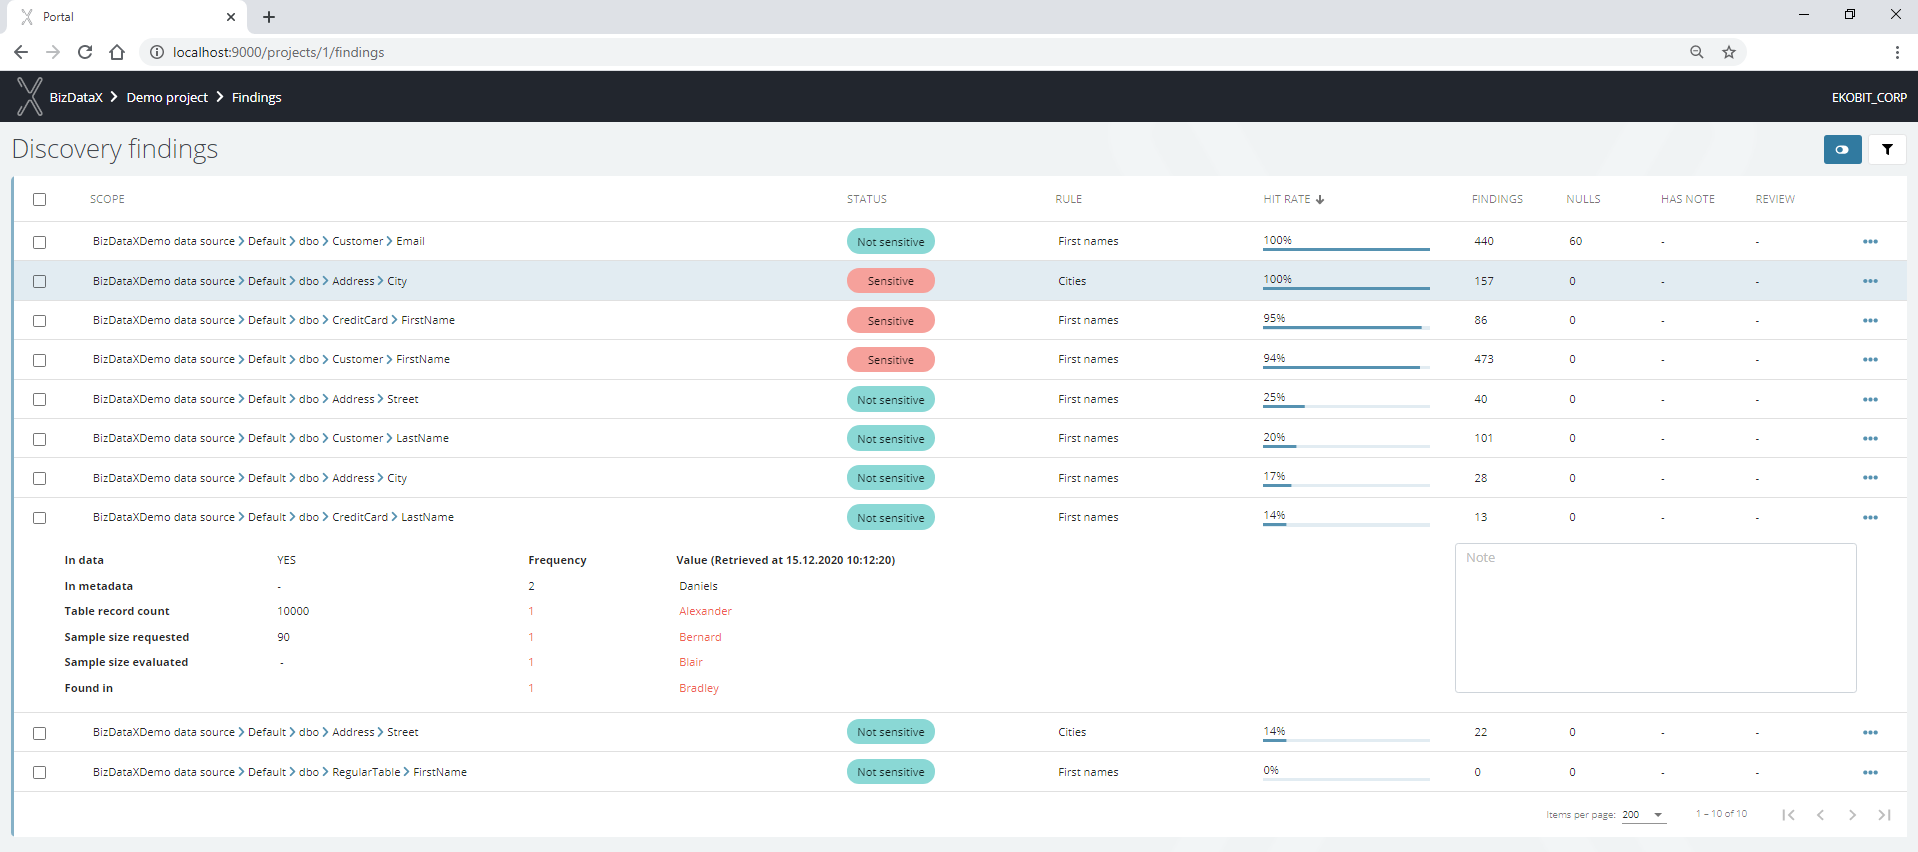Click into the Note text area
The height and width of the screenshot is (852, 1918).
pos(1656,618)
